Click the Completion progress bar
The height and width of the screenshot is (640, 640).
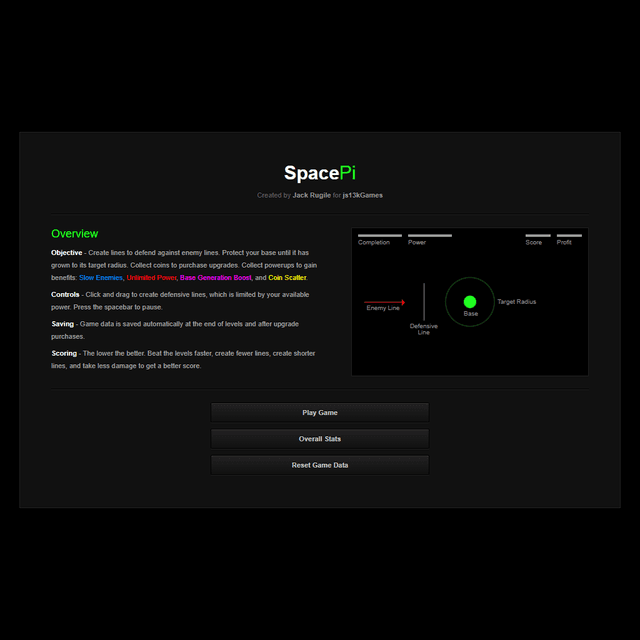pos(380,236)
